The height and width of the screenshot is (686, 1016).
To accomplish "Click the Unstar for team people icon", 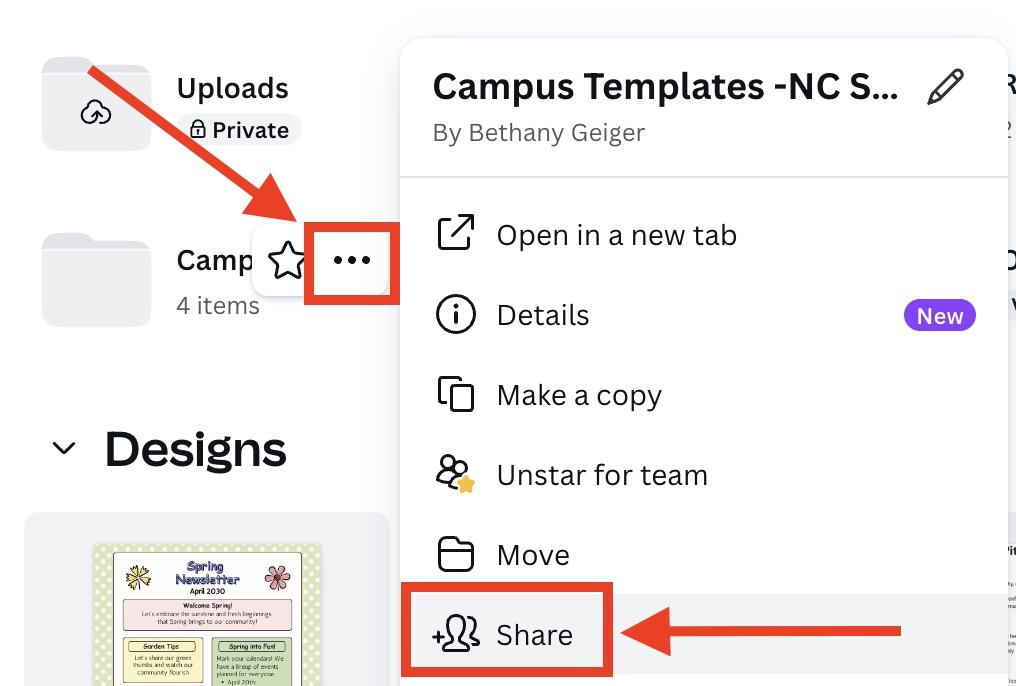I will 456,474.
